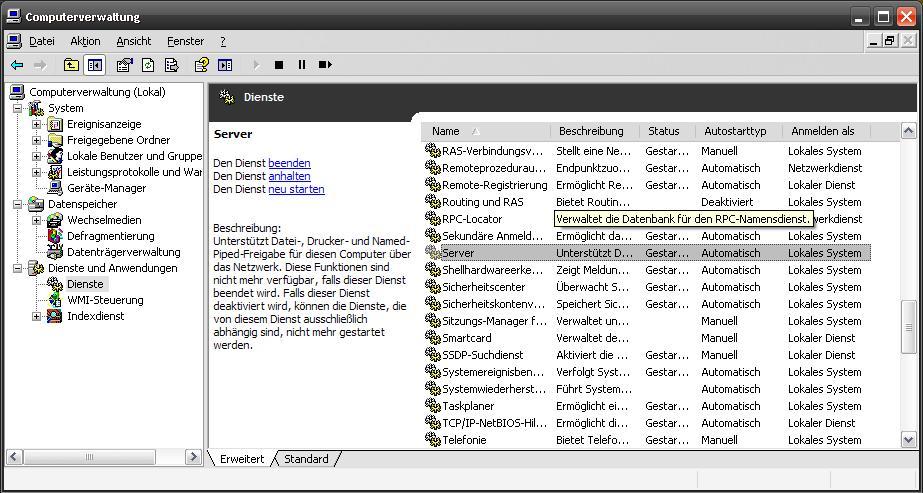Click the beenden link to stop service
The image size is (923, 493).
tap(290, 163)
